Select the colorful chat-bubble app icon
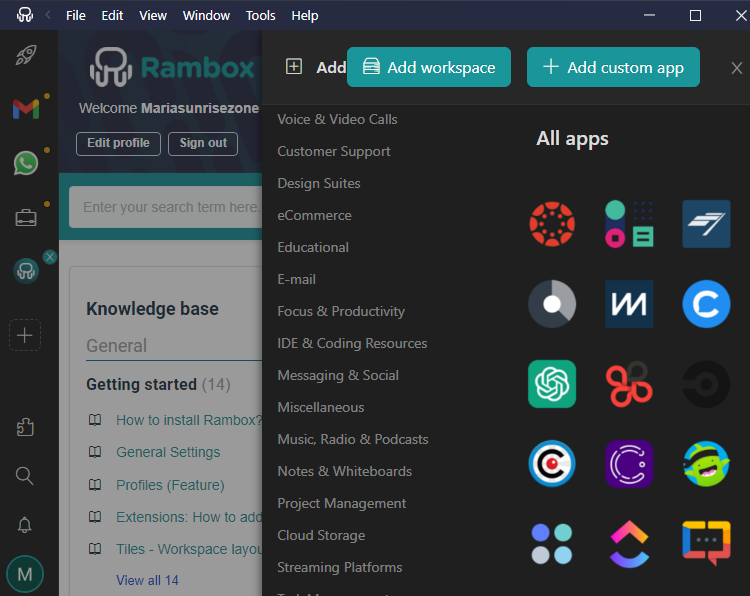This screenshot has width=750, height=596. (706, 543)
